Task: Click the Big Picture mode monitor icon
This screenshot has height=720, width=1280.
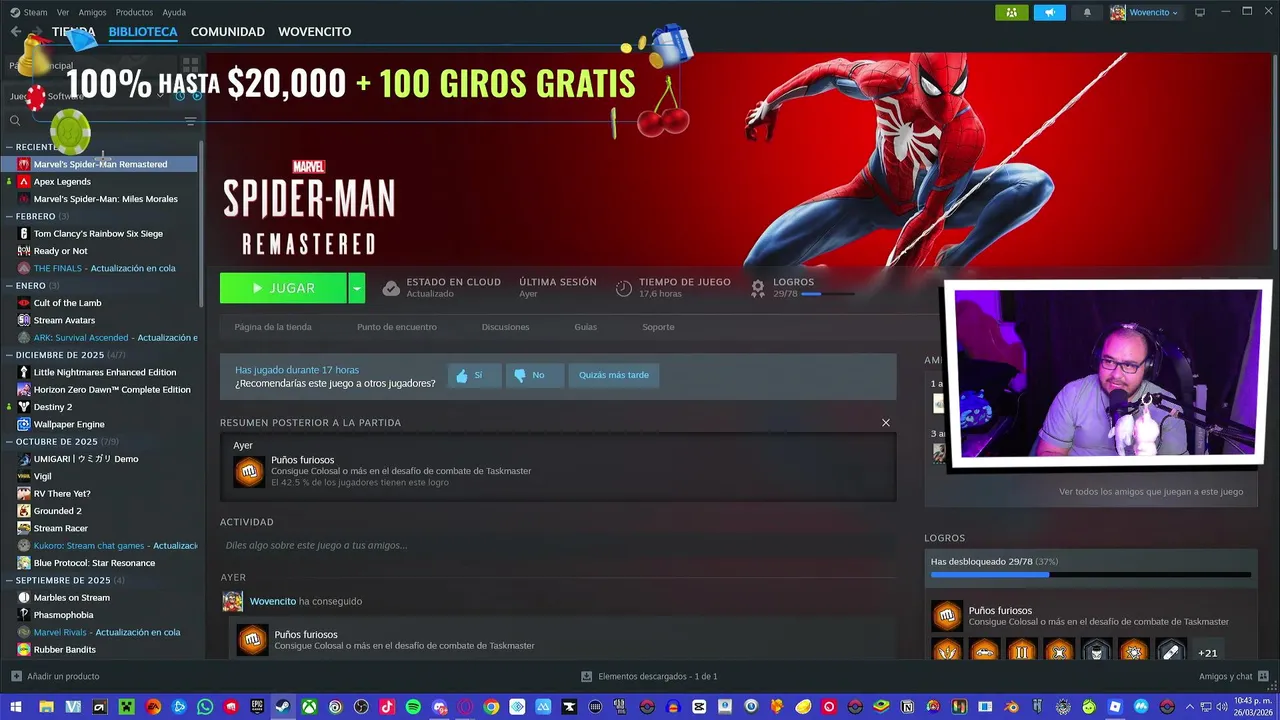Action: (x=1200, y=12)
